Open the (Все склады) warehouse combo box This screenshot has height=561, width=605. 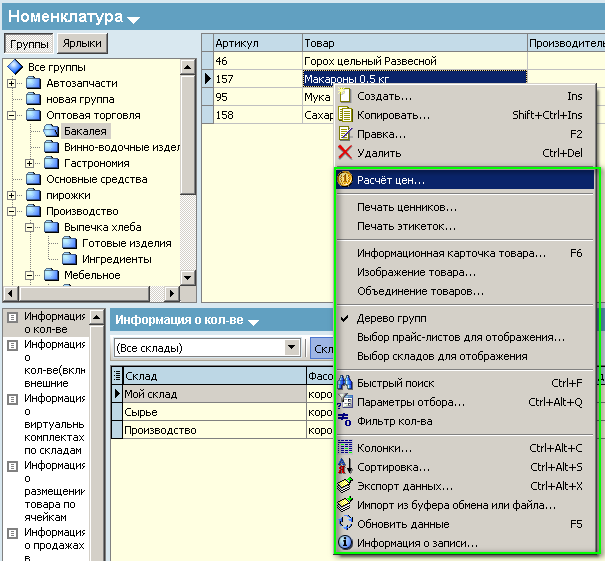point(292,348)
